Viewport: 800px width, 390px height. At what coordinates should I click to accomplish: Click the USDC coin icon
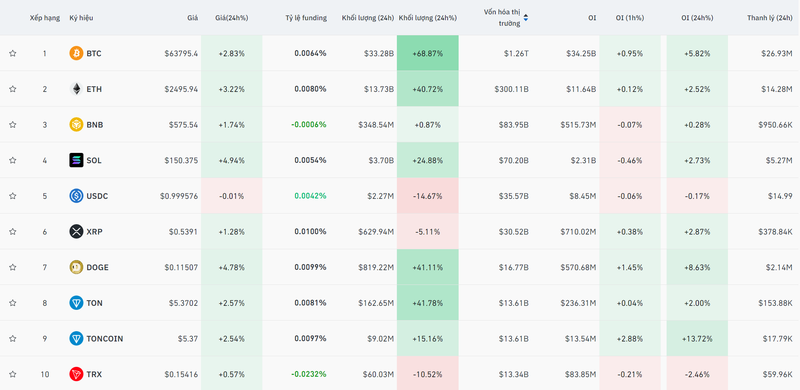click(x=76, y=196)
